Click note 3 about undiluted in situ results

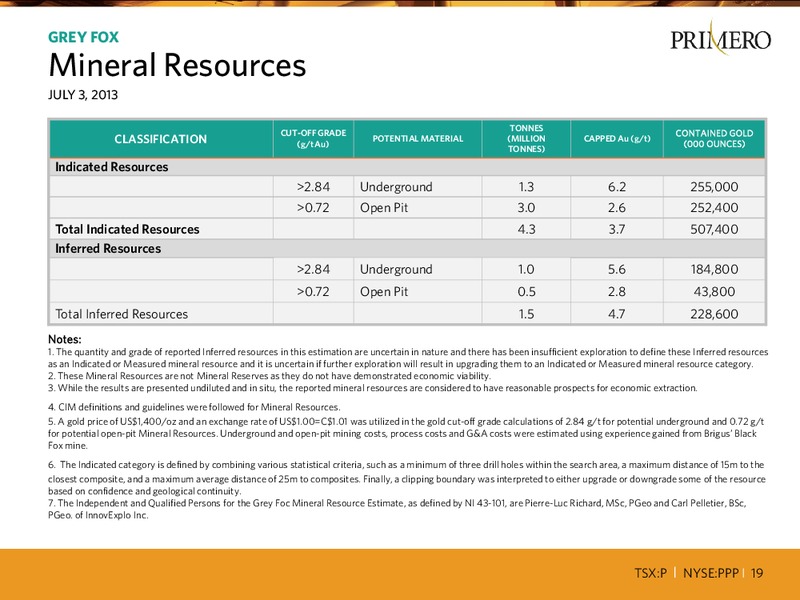[x=372, y=388]
